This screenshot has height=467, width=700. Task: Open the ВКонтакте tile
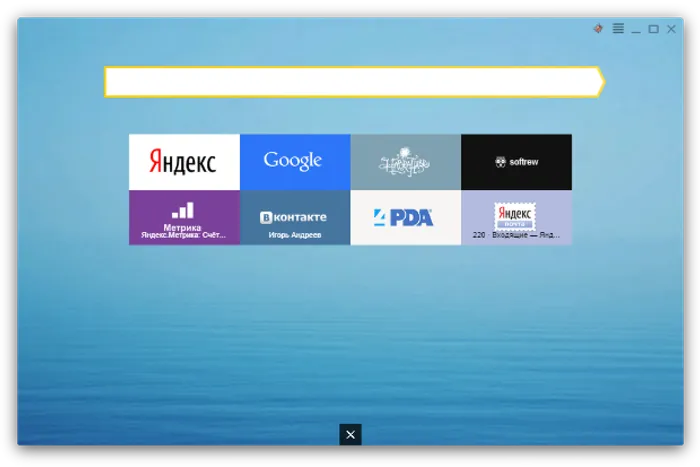tap(295, 217)
